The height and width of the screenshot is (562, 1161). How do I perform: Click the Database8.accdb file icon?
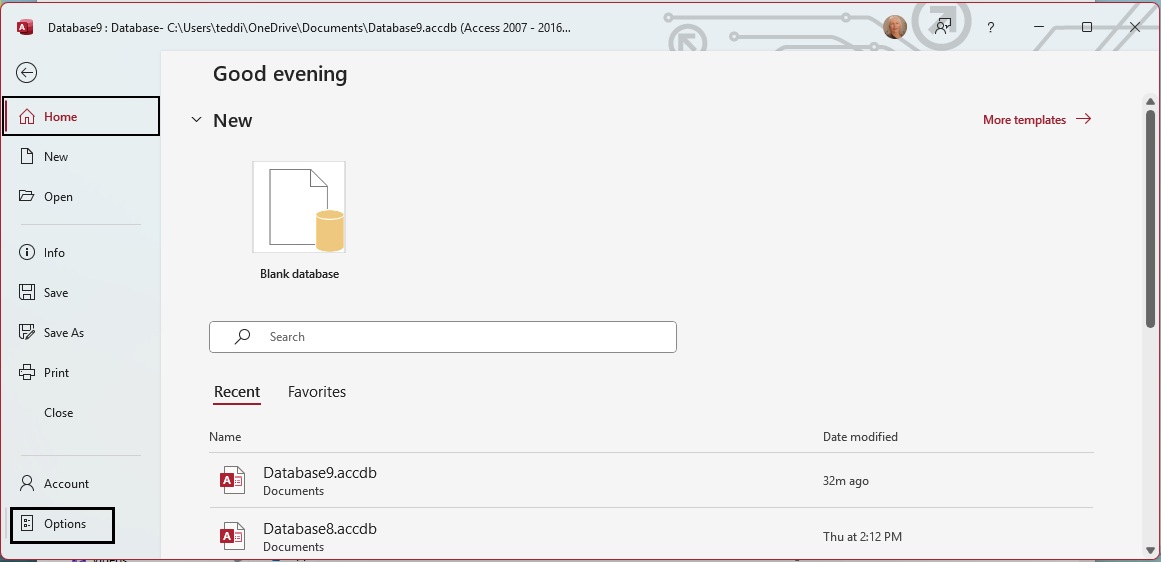pos(232,537)
